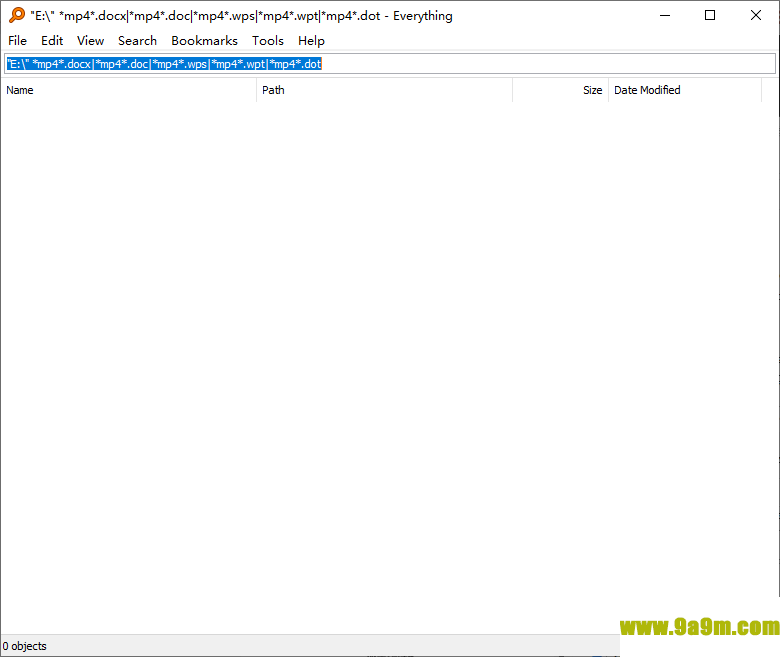Screen dimensions: 780x657
Task: Open the Search menu
Action: tap(137, 41)
